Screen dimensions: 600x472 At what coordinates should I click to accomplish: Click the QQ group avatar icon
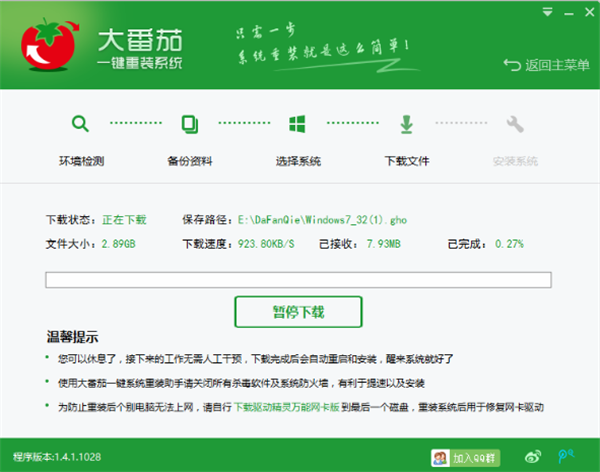pyautogui.click(x=440, y=458)
